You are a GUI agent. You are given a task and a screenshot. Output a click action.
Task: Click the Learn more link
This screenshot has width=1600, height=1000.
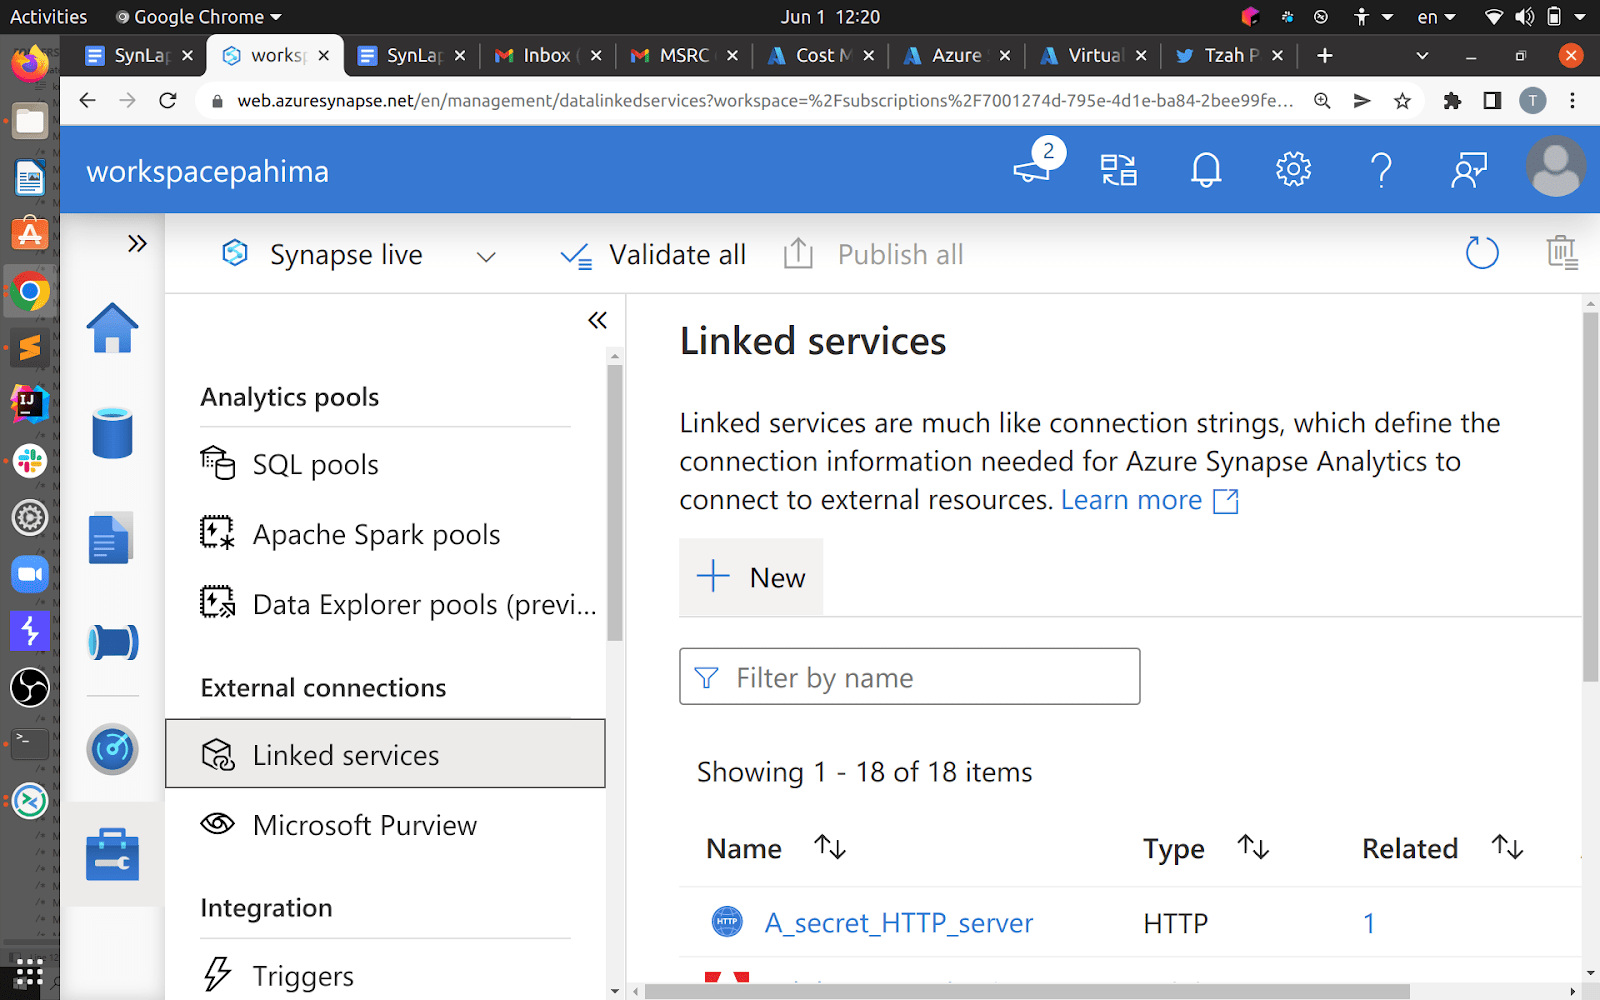(1131, 499)
